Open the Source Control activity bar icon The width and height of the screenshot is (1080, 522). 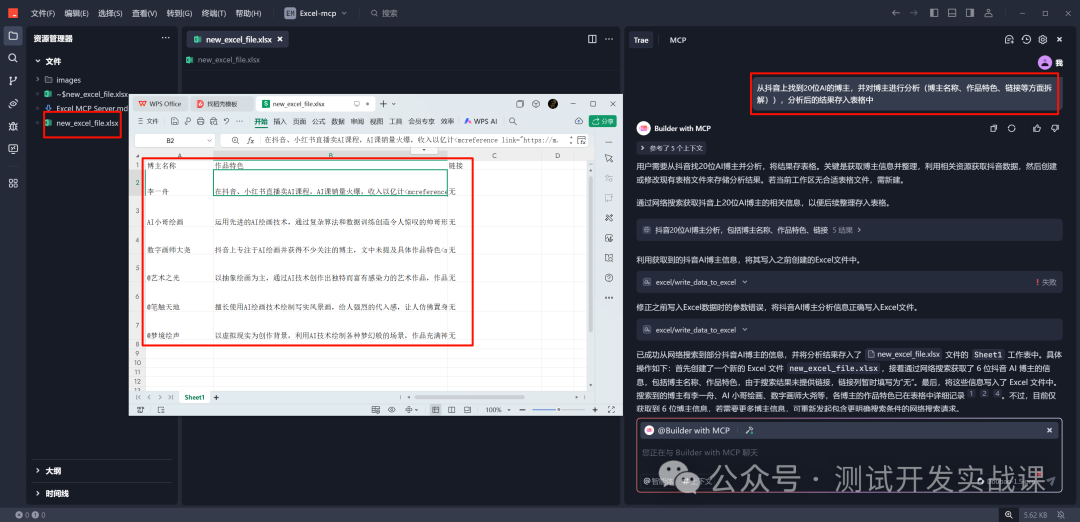tap(12, 81)
